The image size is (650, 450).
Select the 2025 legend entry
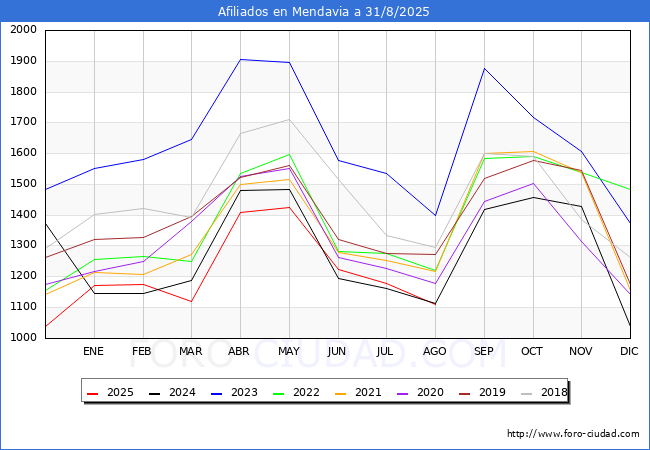pyautogui.click(x=110, y=392)
